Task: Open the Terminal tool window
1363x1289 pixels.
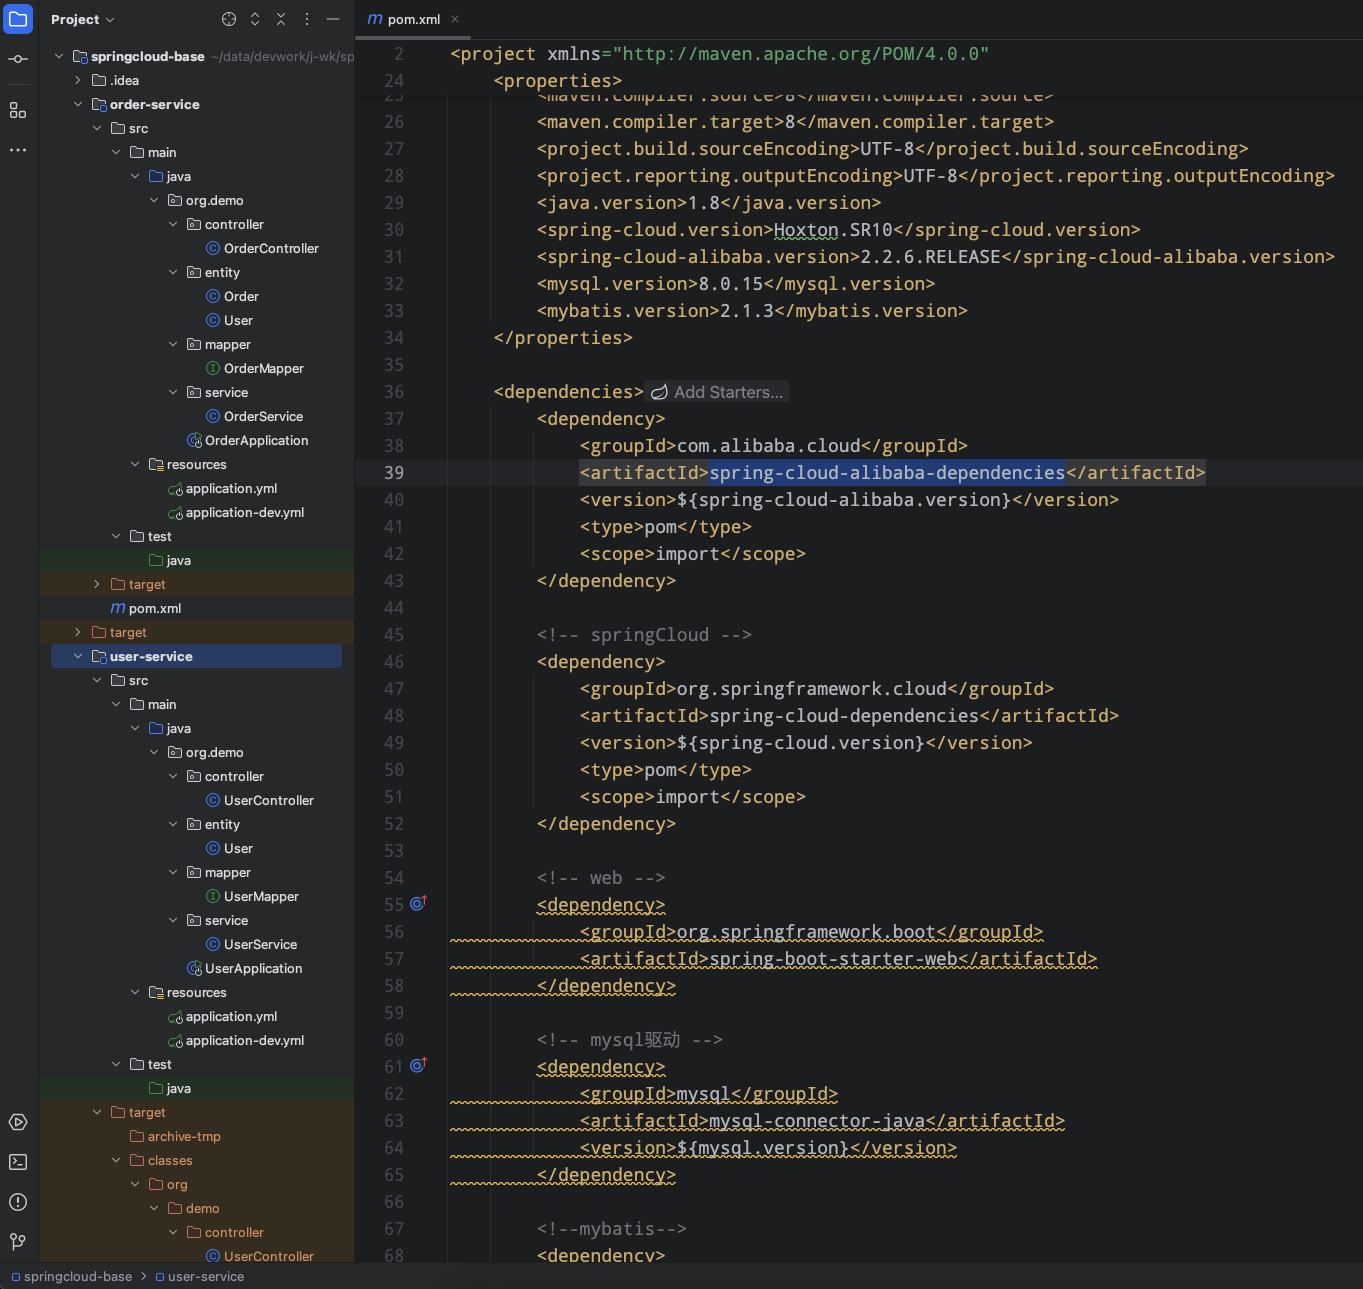Action: 18,1162
